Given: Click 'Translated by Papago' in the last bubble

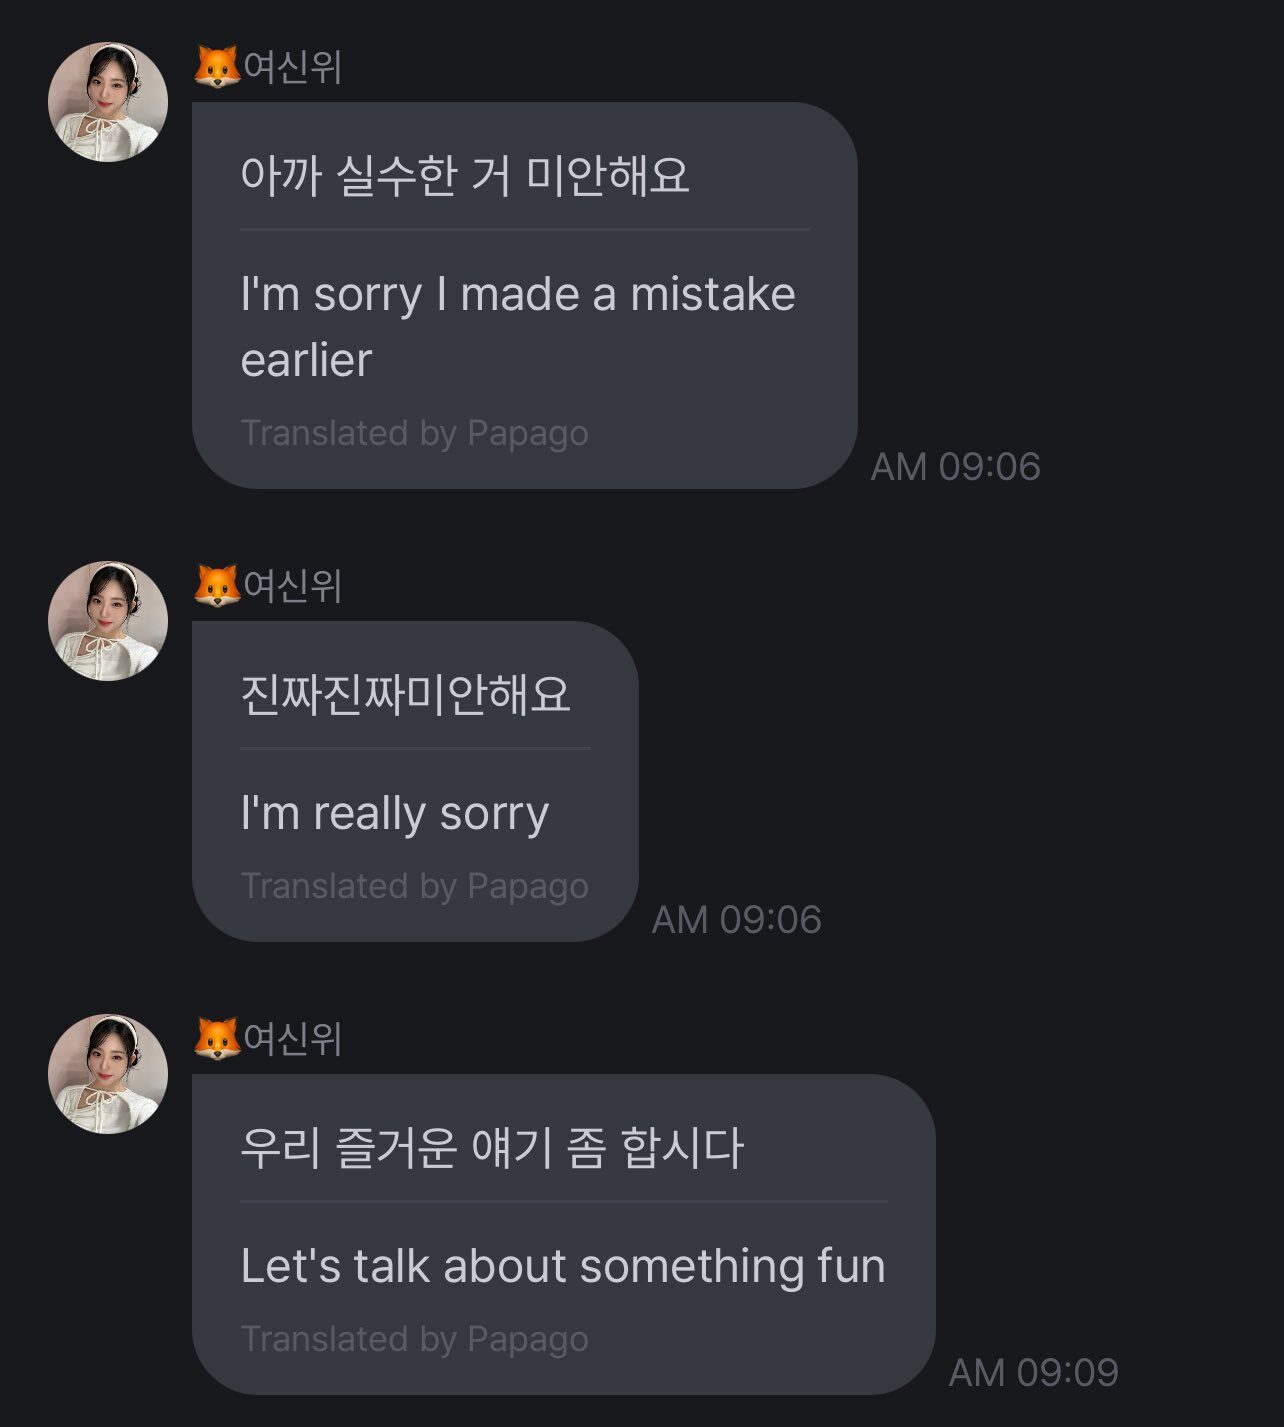Looking at the screenshot, I should [x=414, y=1339].
